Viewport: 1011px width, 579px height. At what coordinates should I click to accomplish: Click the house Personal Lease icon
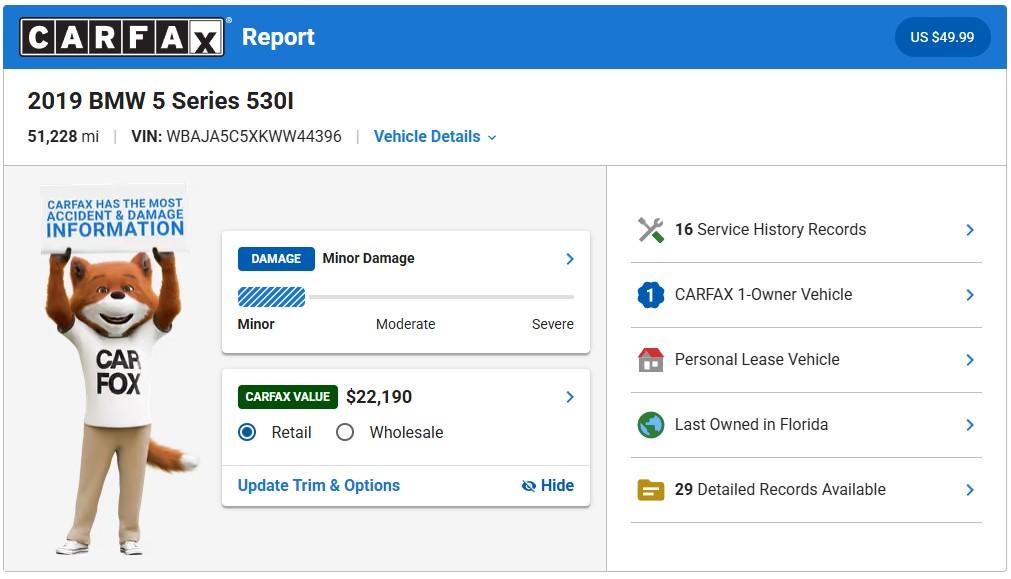[651, 360]
